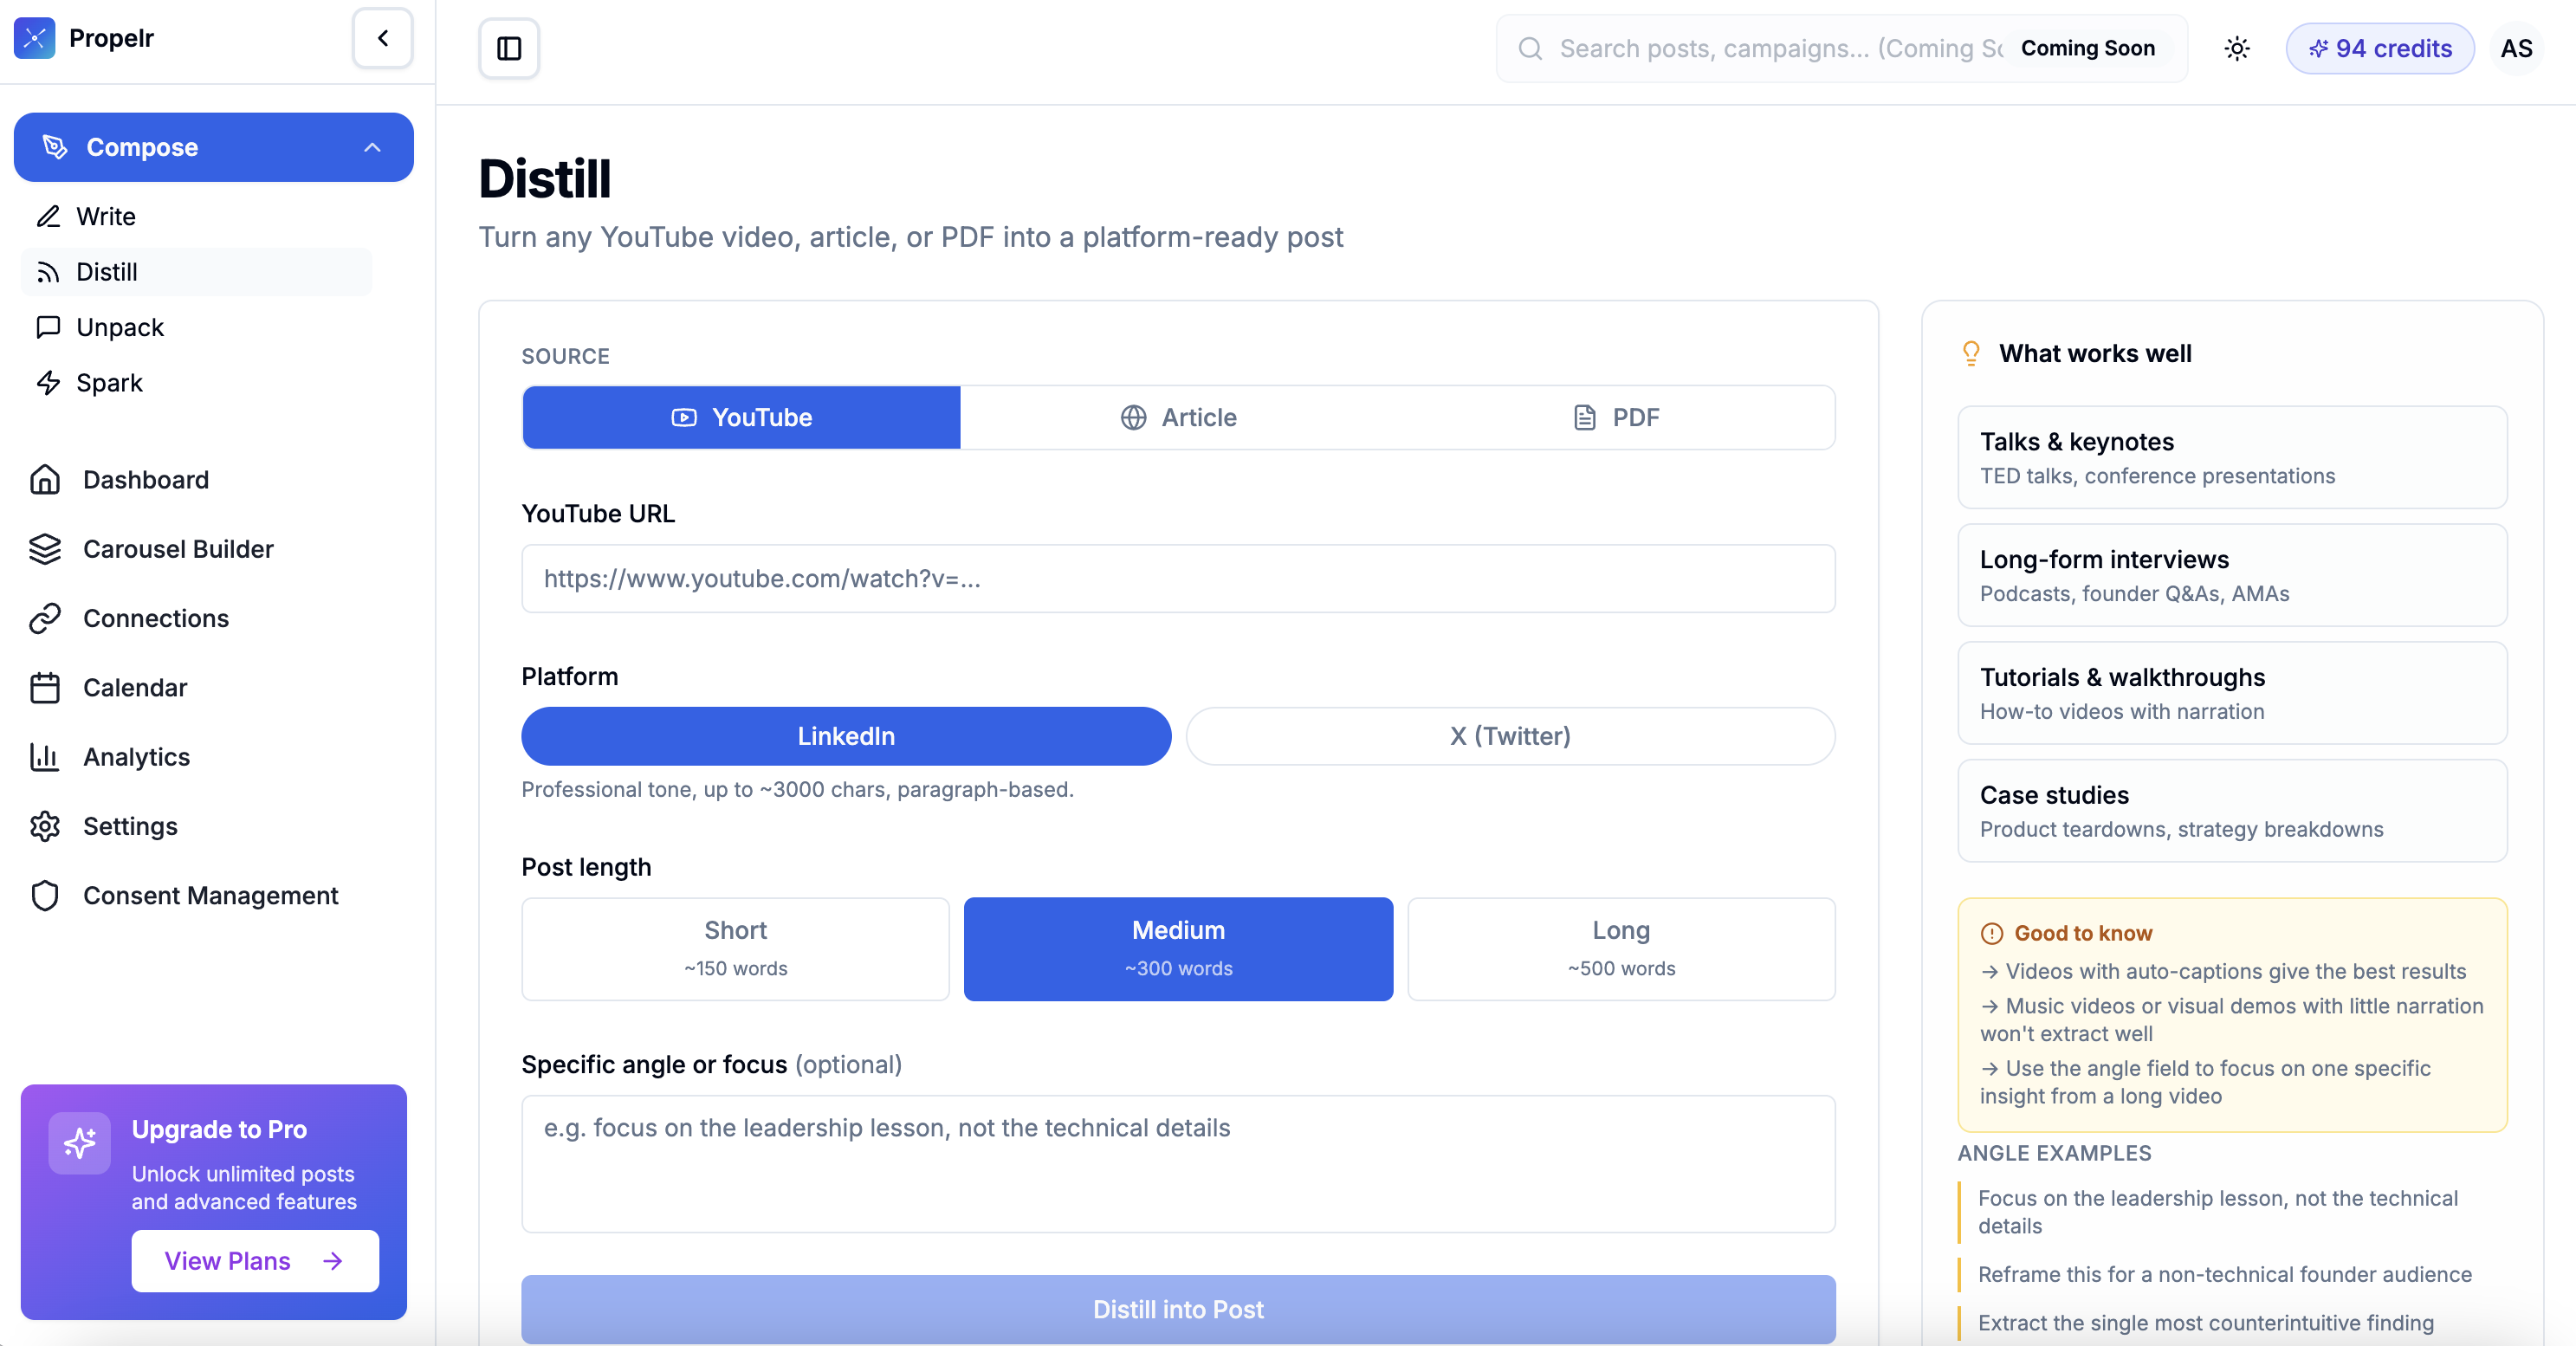The width and height of the screenshot is (2576, 1346).
Task: Switch theme with the sun icon
Action: pos(2237,48)
